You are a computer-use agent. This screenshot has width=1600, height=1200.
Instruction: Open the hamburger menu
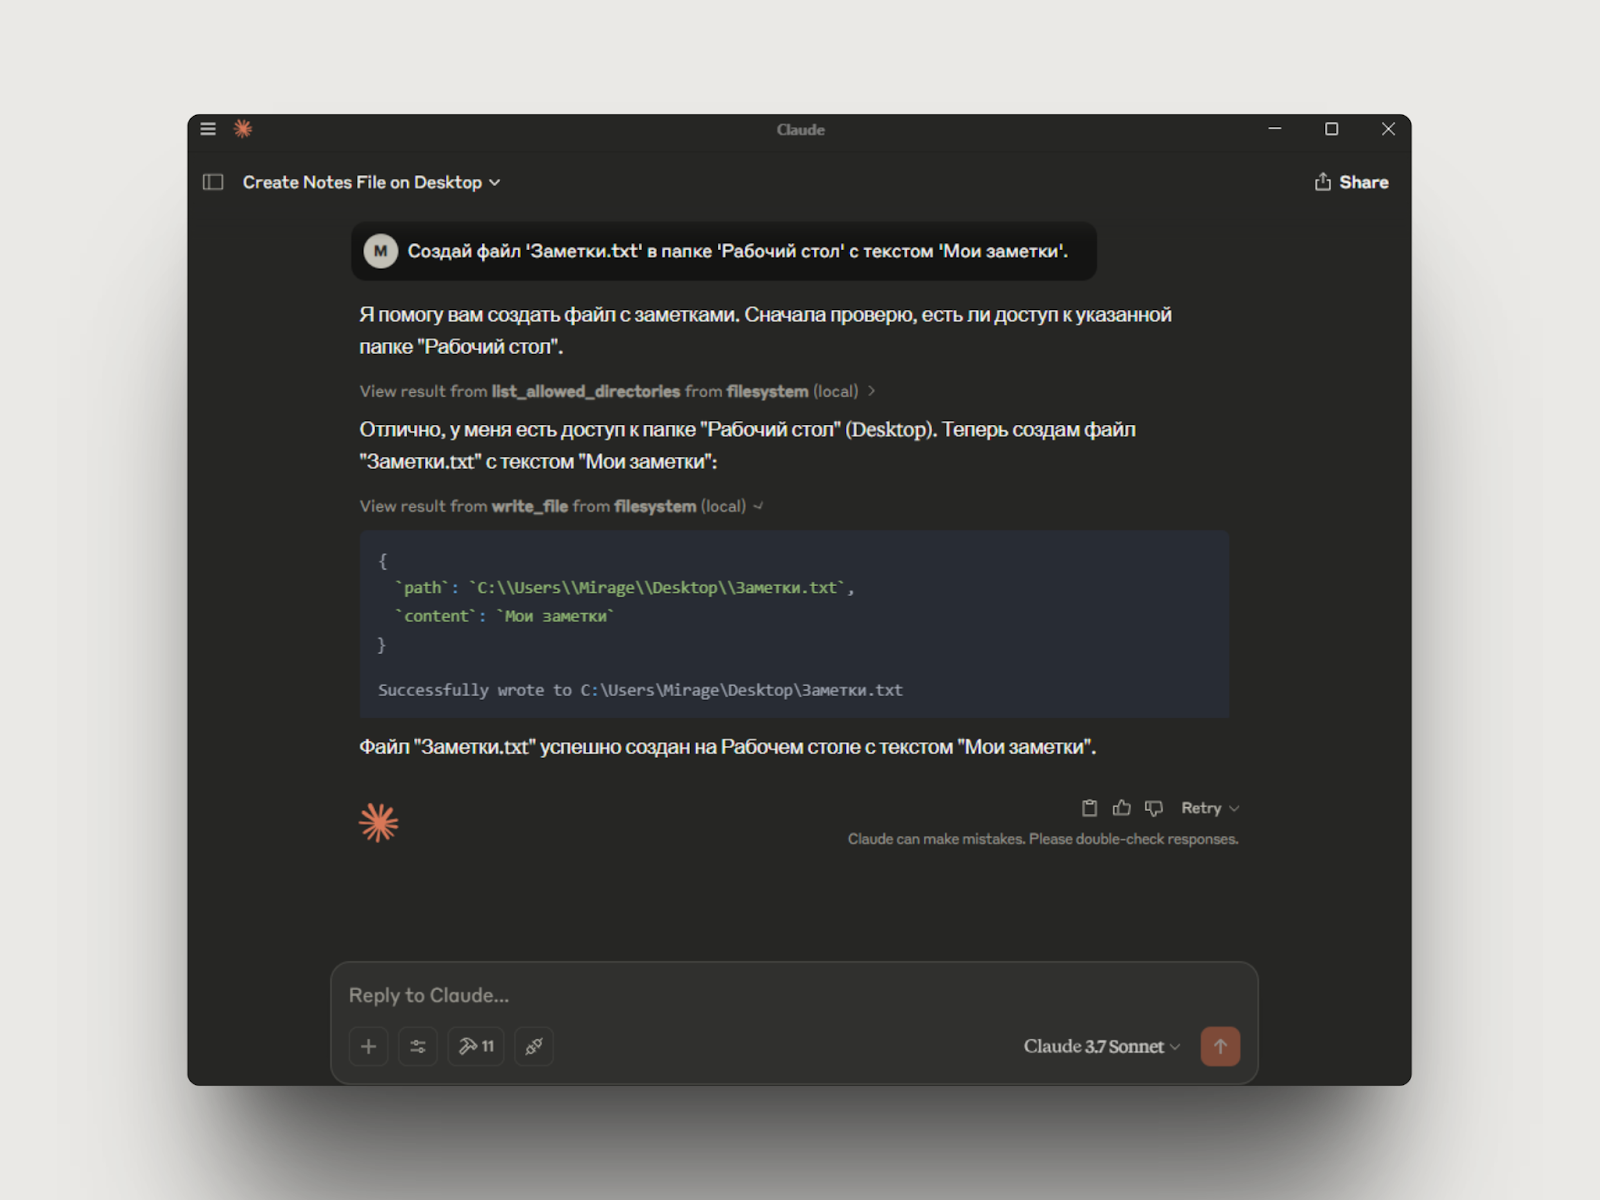[208, 129]
